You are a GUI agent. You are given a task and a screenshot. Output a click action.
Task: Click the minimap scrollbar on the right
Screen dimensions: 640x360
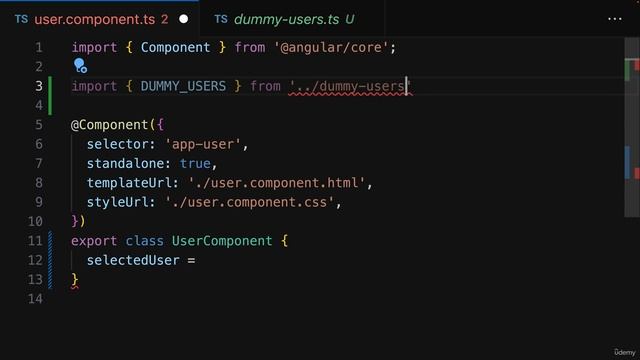tap(631, 127)
